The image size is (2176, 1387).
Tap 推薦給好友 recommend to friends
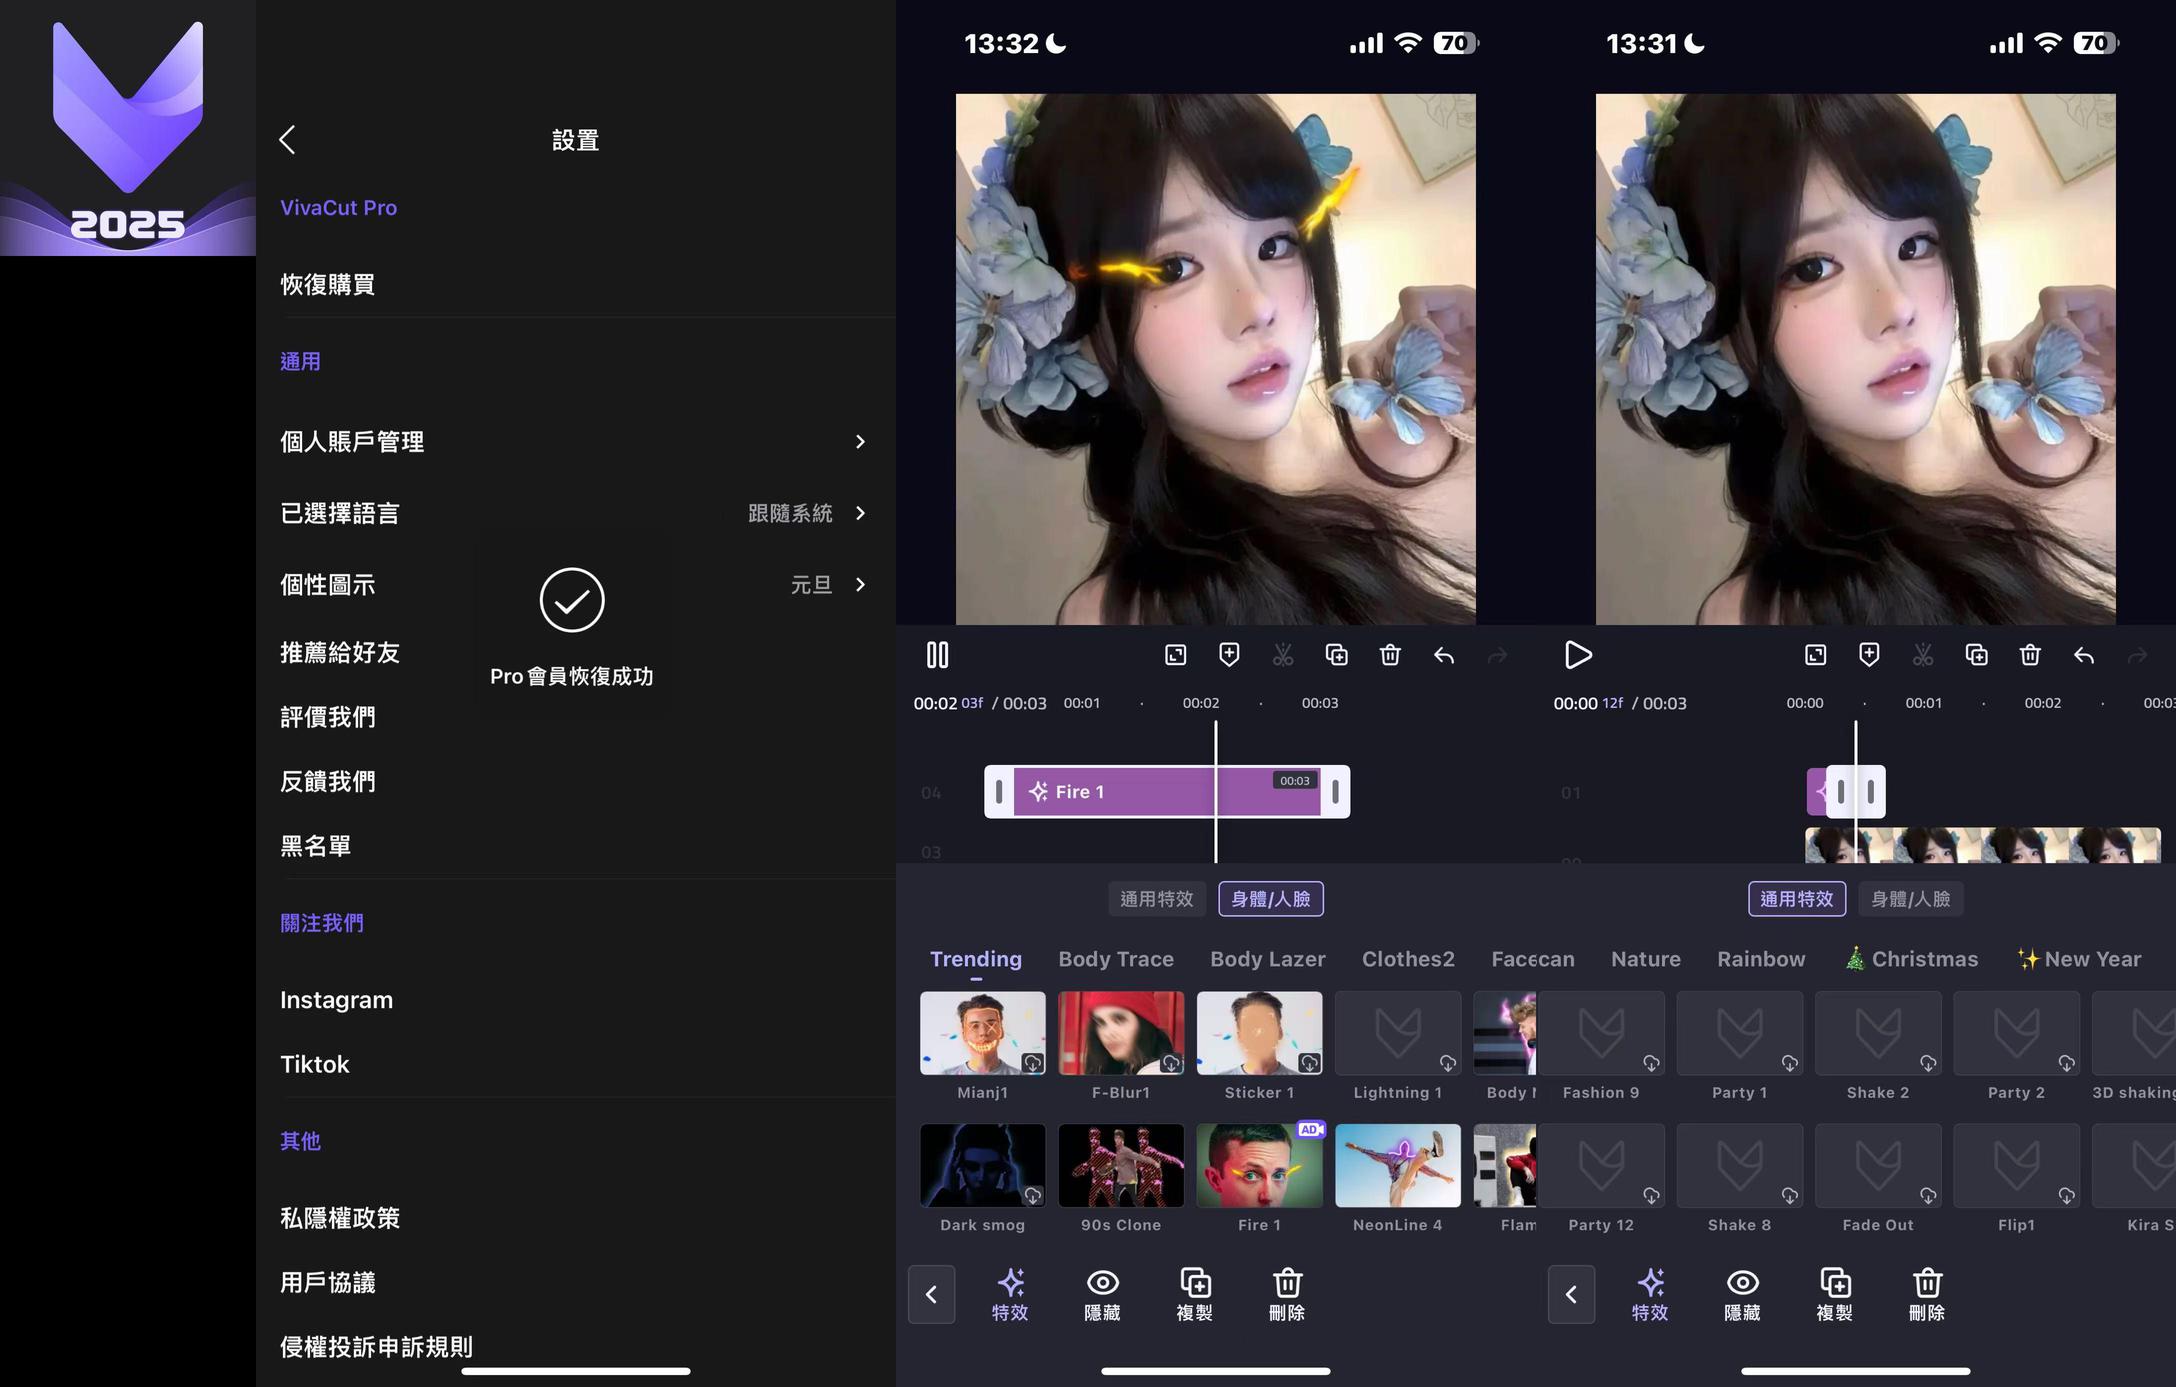tap(340, 653)
